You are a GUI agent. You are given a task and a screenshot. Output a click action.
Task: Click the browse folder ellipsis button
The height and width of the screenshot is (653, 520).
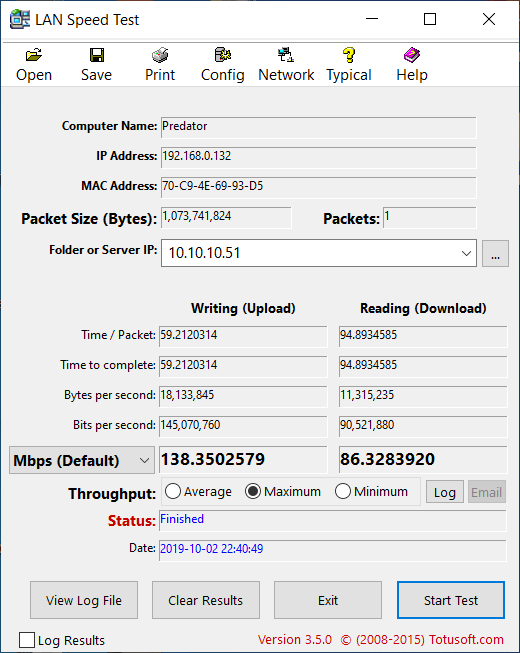point(495,253)
